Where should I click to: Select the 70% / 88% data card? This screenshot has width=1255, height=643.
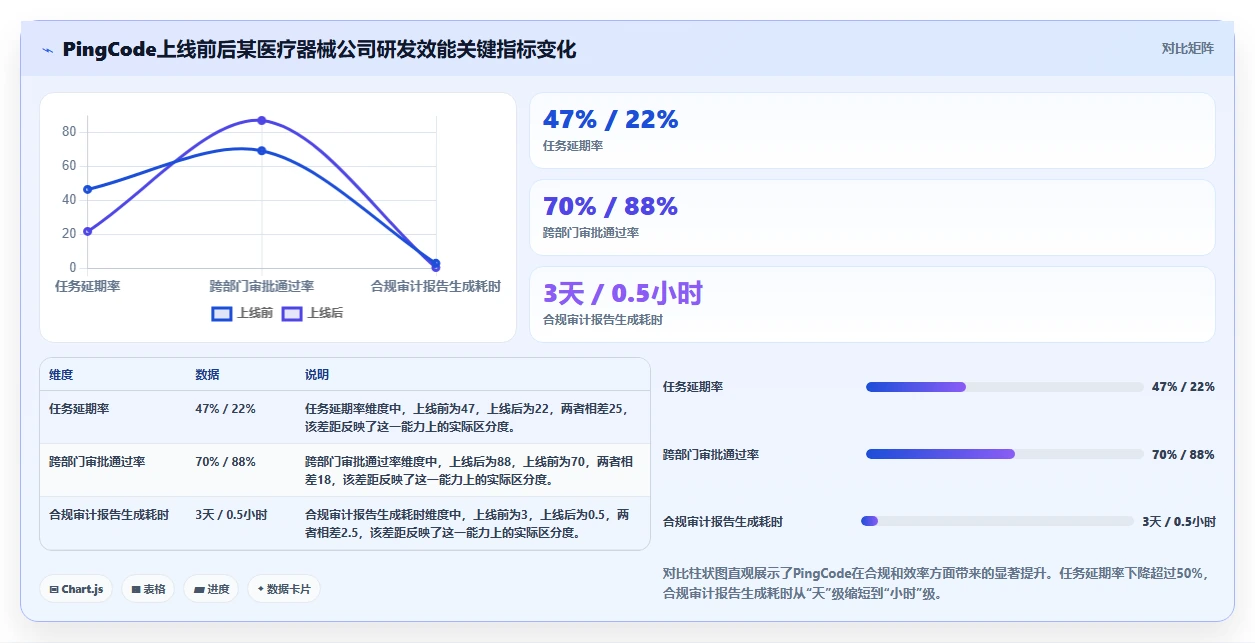pyautogui.click(x=872, y=217)
